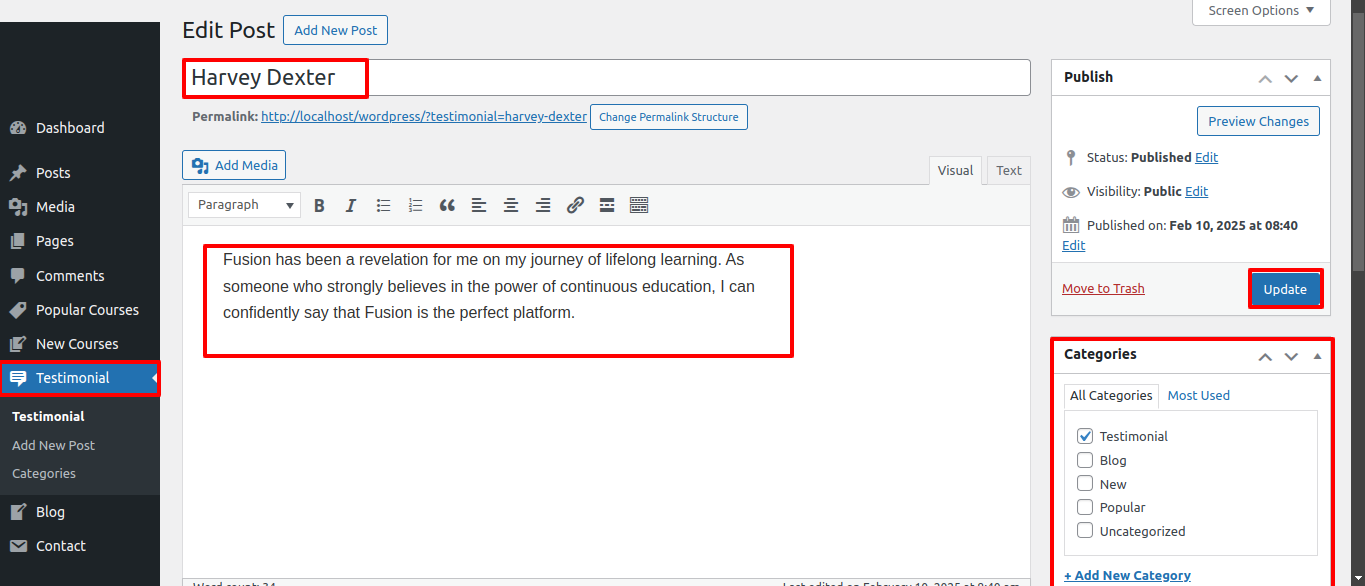Click the Move to Trash link
1365x586 pixels.
(1103, 289)
